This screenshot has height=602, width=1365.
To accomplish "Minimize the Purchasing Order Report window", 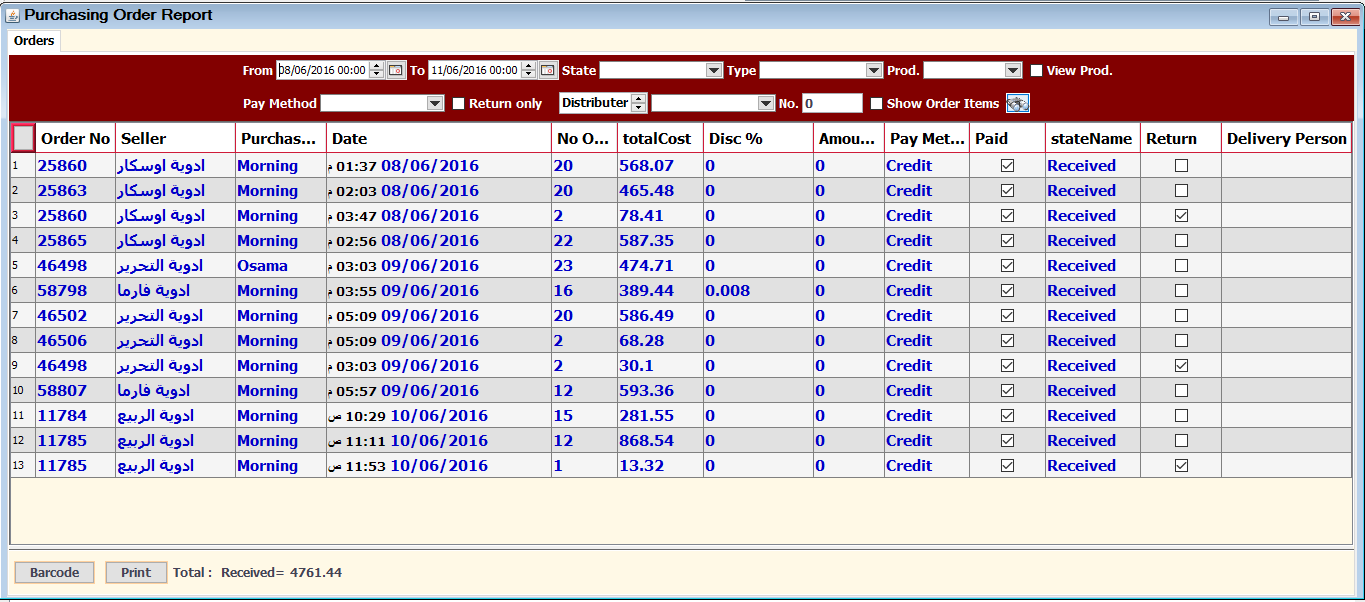I will tap(1283, 17).
